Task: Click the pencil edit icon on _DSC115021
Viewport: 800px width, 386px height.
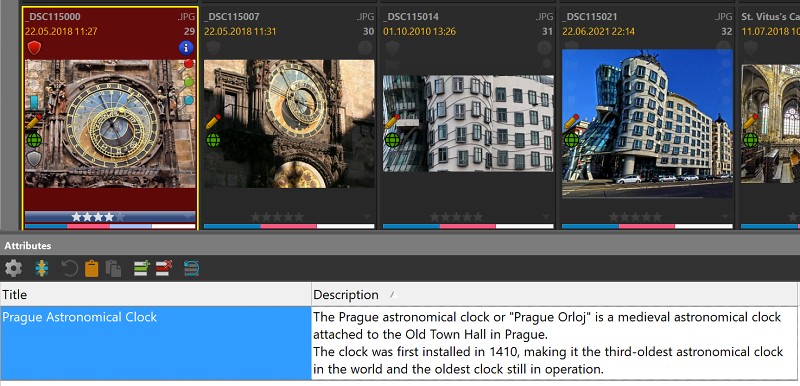Action: tap(571, 121)
